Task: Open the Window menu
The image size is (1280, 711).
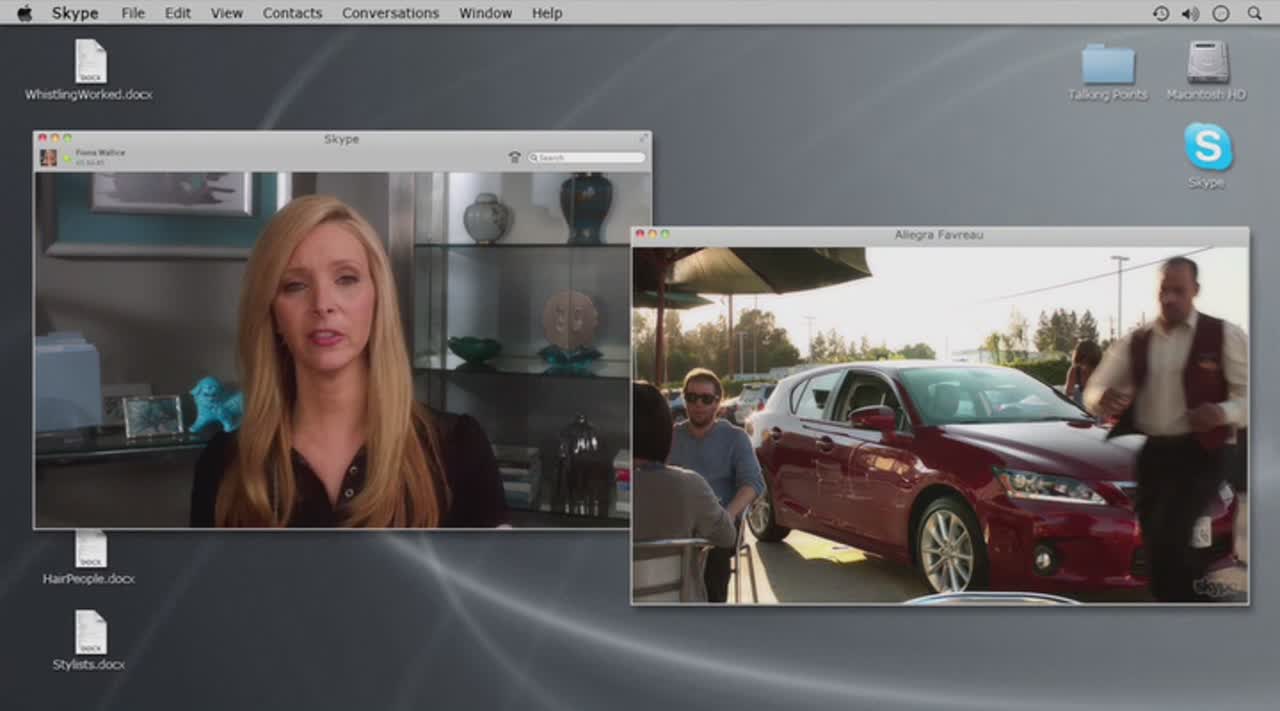Action: (x=485, y=13)
